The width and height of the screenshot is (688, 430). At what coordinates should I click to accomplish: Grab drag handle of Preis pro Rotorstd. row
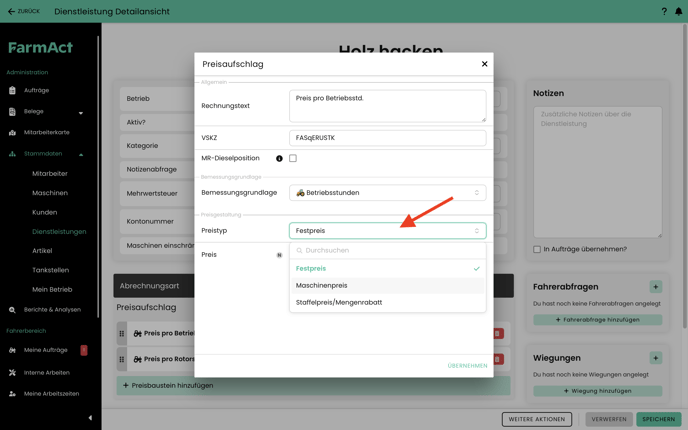[122, 359]
